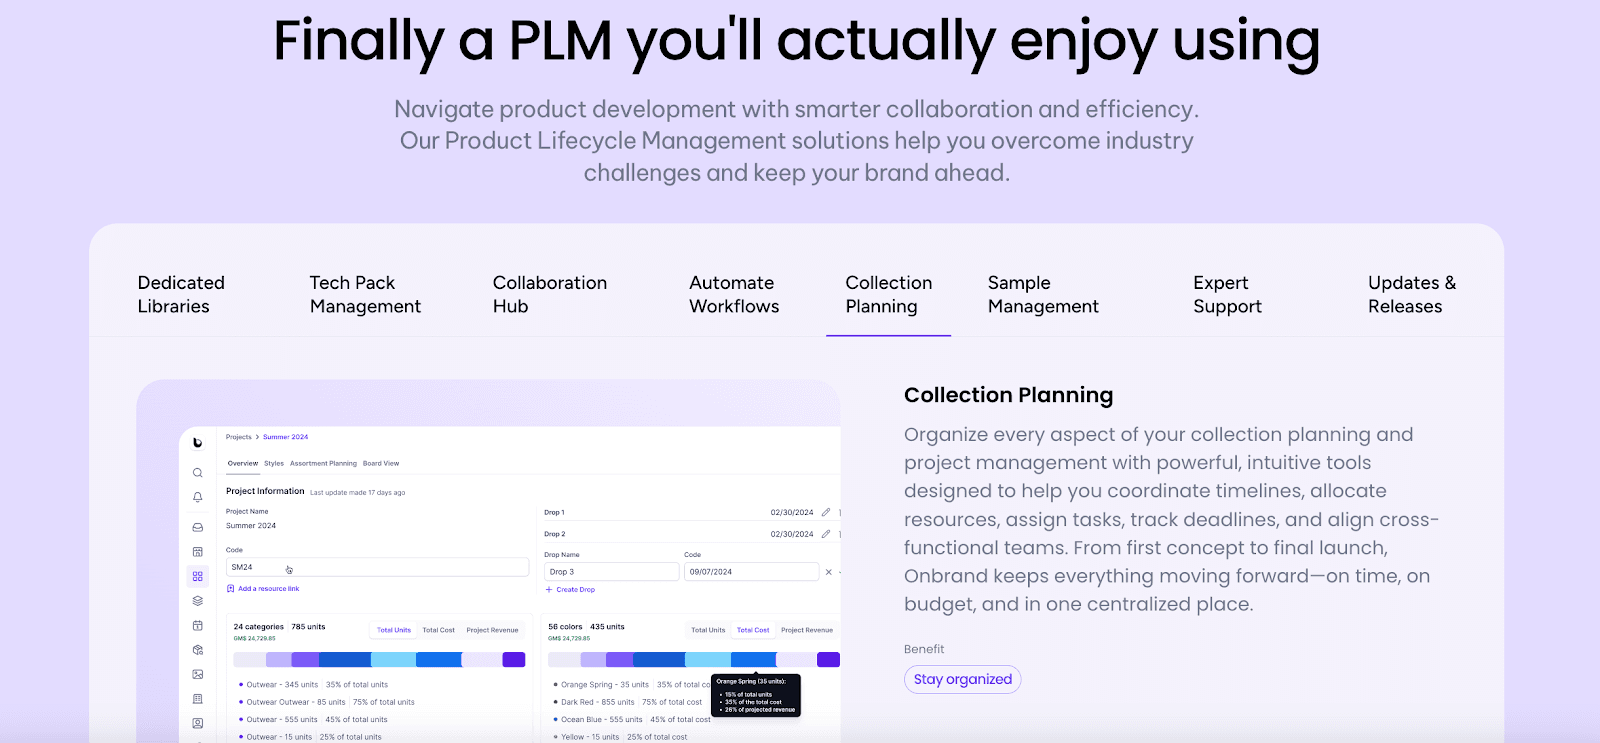Click the Outwear - 345 units row

(x=313, y=685)
